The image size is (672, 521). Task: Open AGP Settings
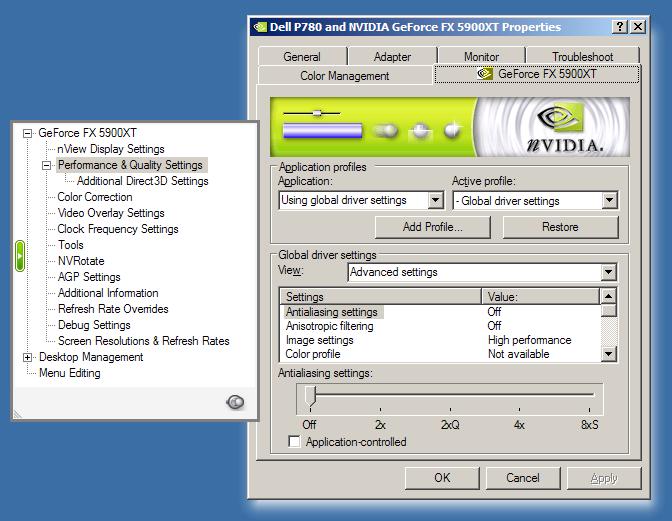pos(89,277)
